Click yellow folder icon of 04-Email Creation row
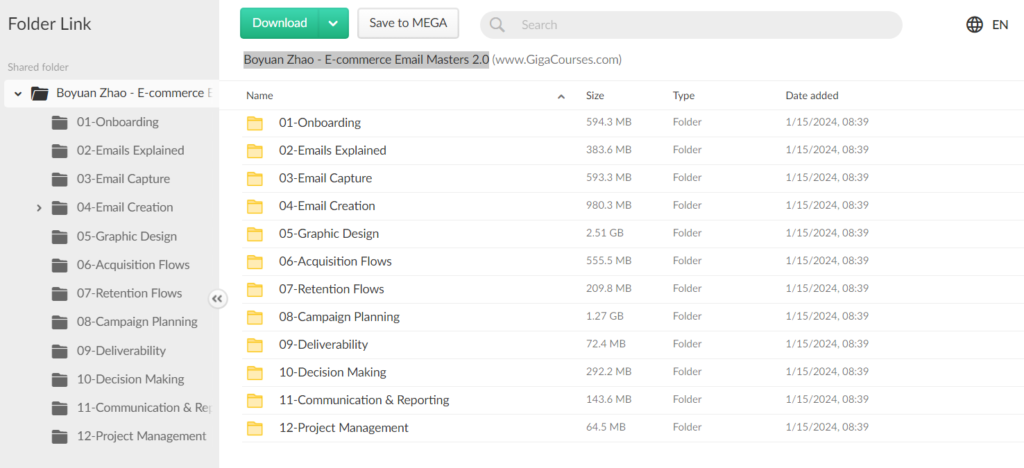Screen dimensions: 1024x468 (x=255, y=206)
